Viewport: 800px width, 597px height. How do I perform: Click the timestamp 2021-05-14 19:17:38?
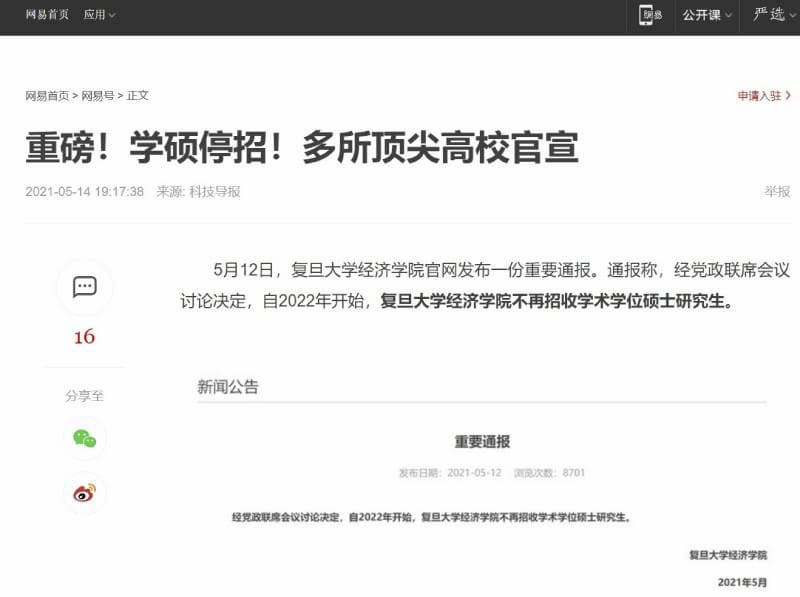coord(85,192)
